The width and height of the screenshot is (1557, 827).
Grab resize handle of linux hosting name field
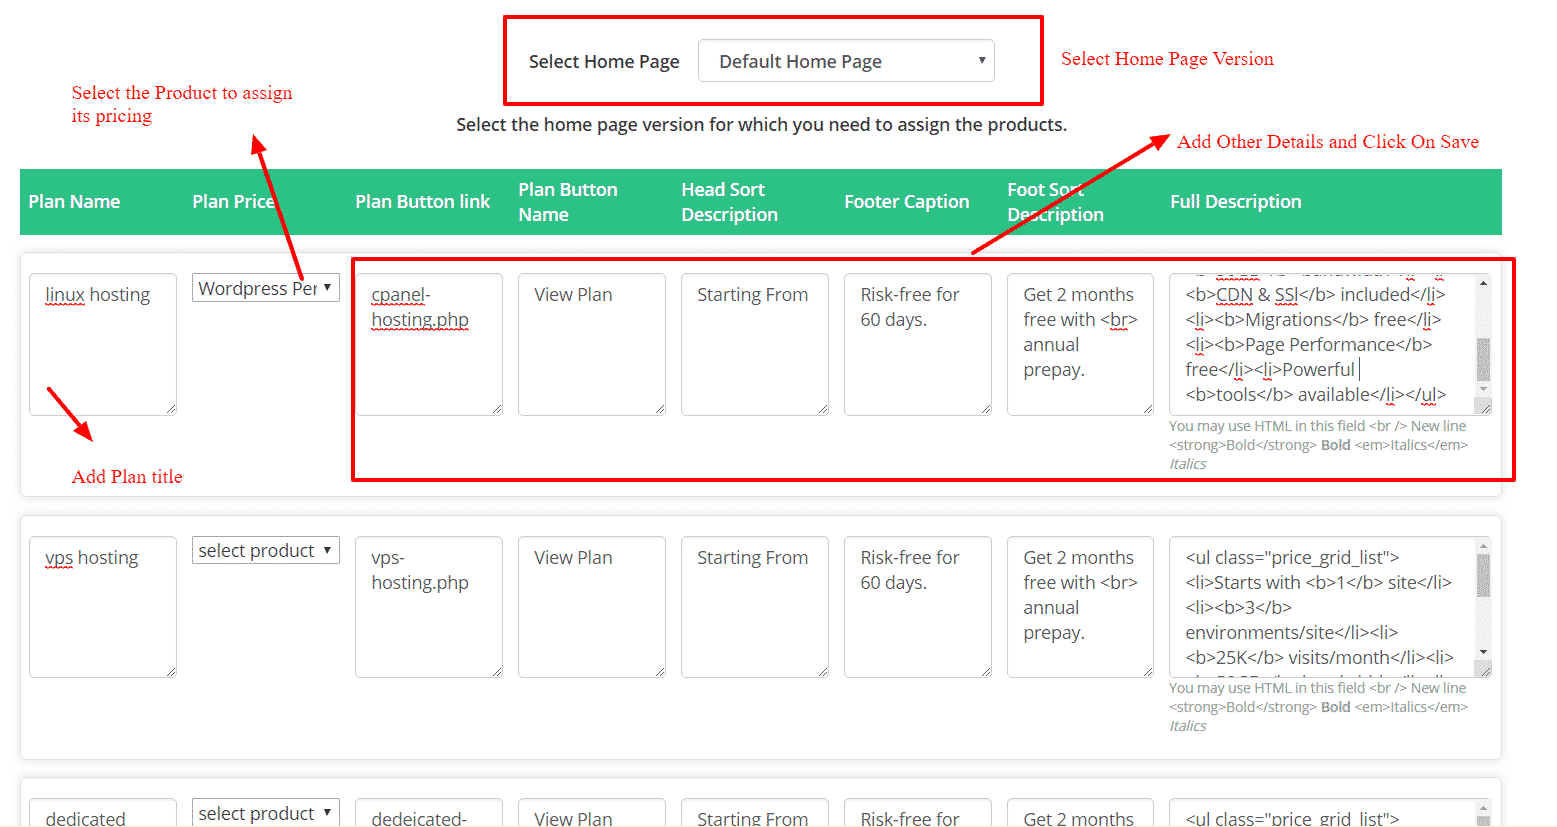pos(171,409)
